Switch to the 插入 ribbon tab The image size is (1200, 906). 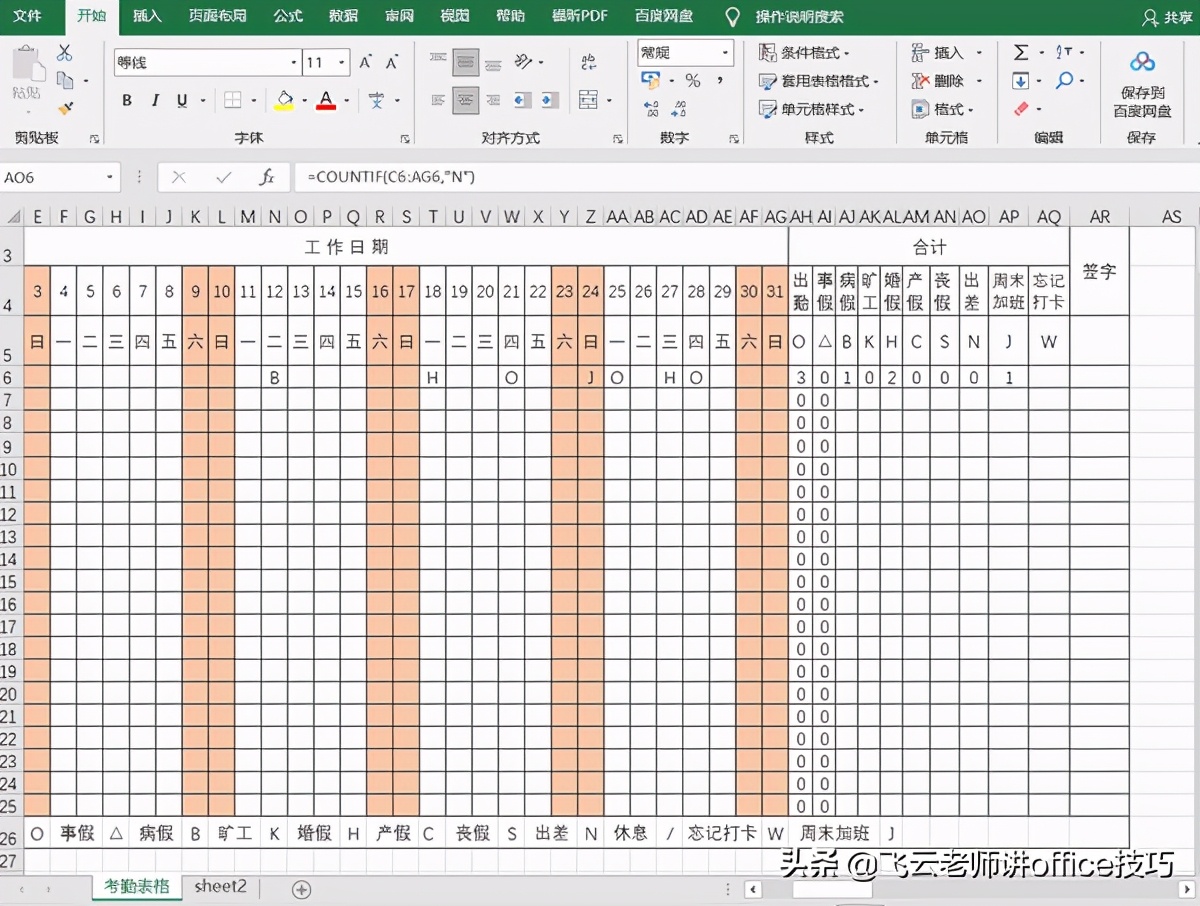(x=147, y=17)
